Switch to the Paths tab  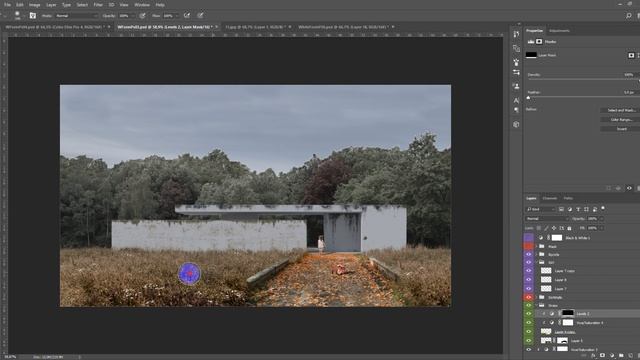(x=568, y=198)
